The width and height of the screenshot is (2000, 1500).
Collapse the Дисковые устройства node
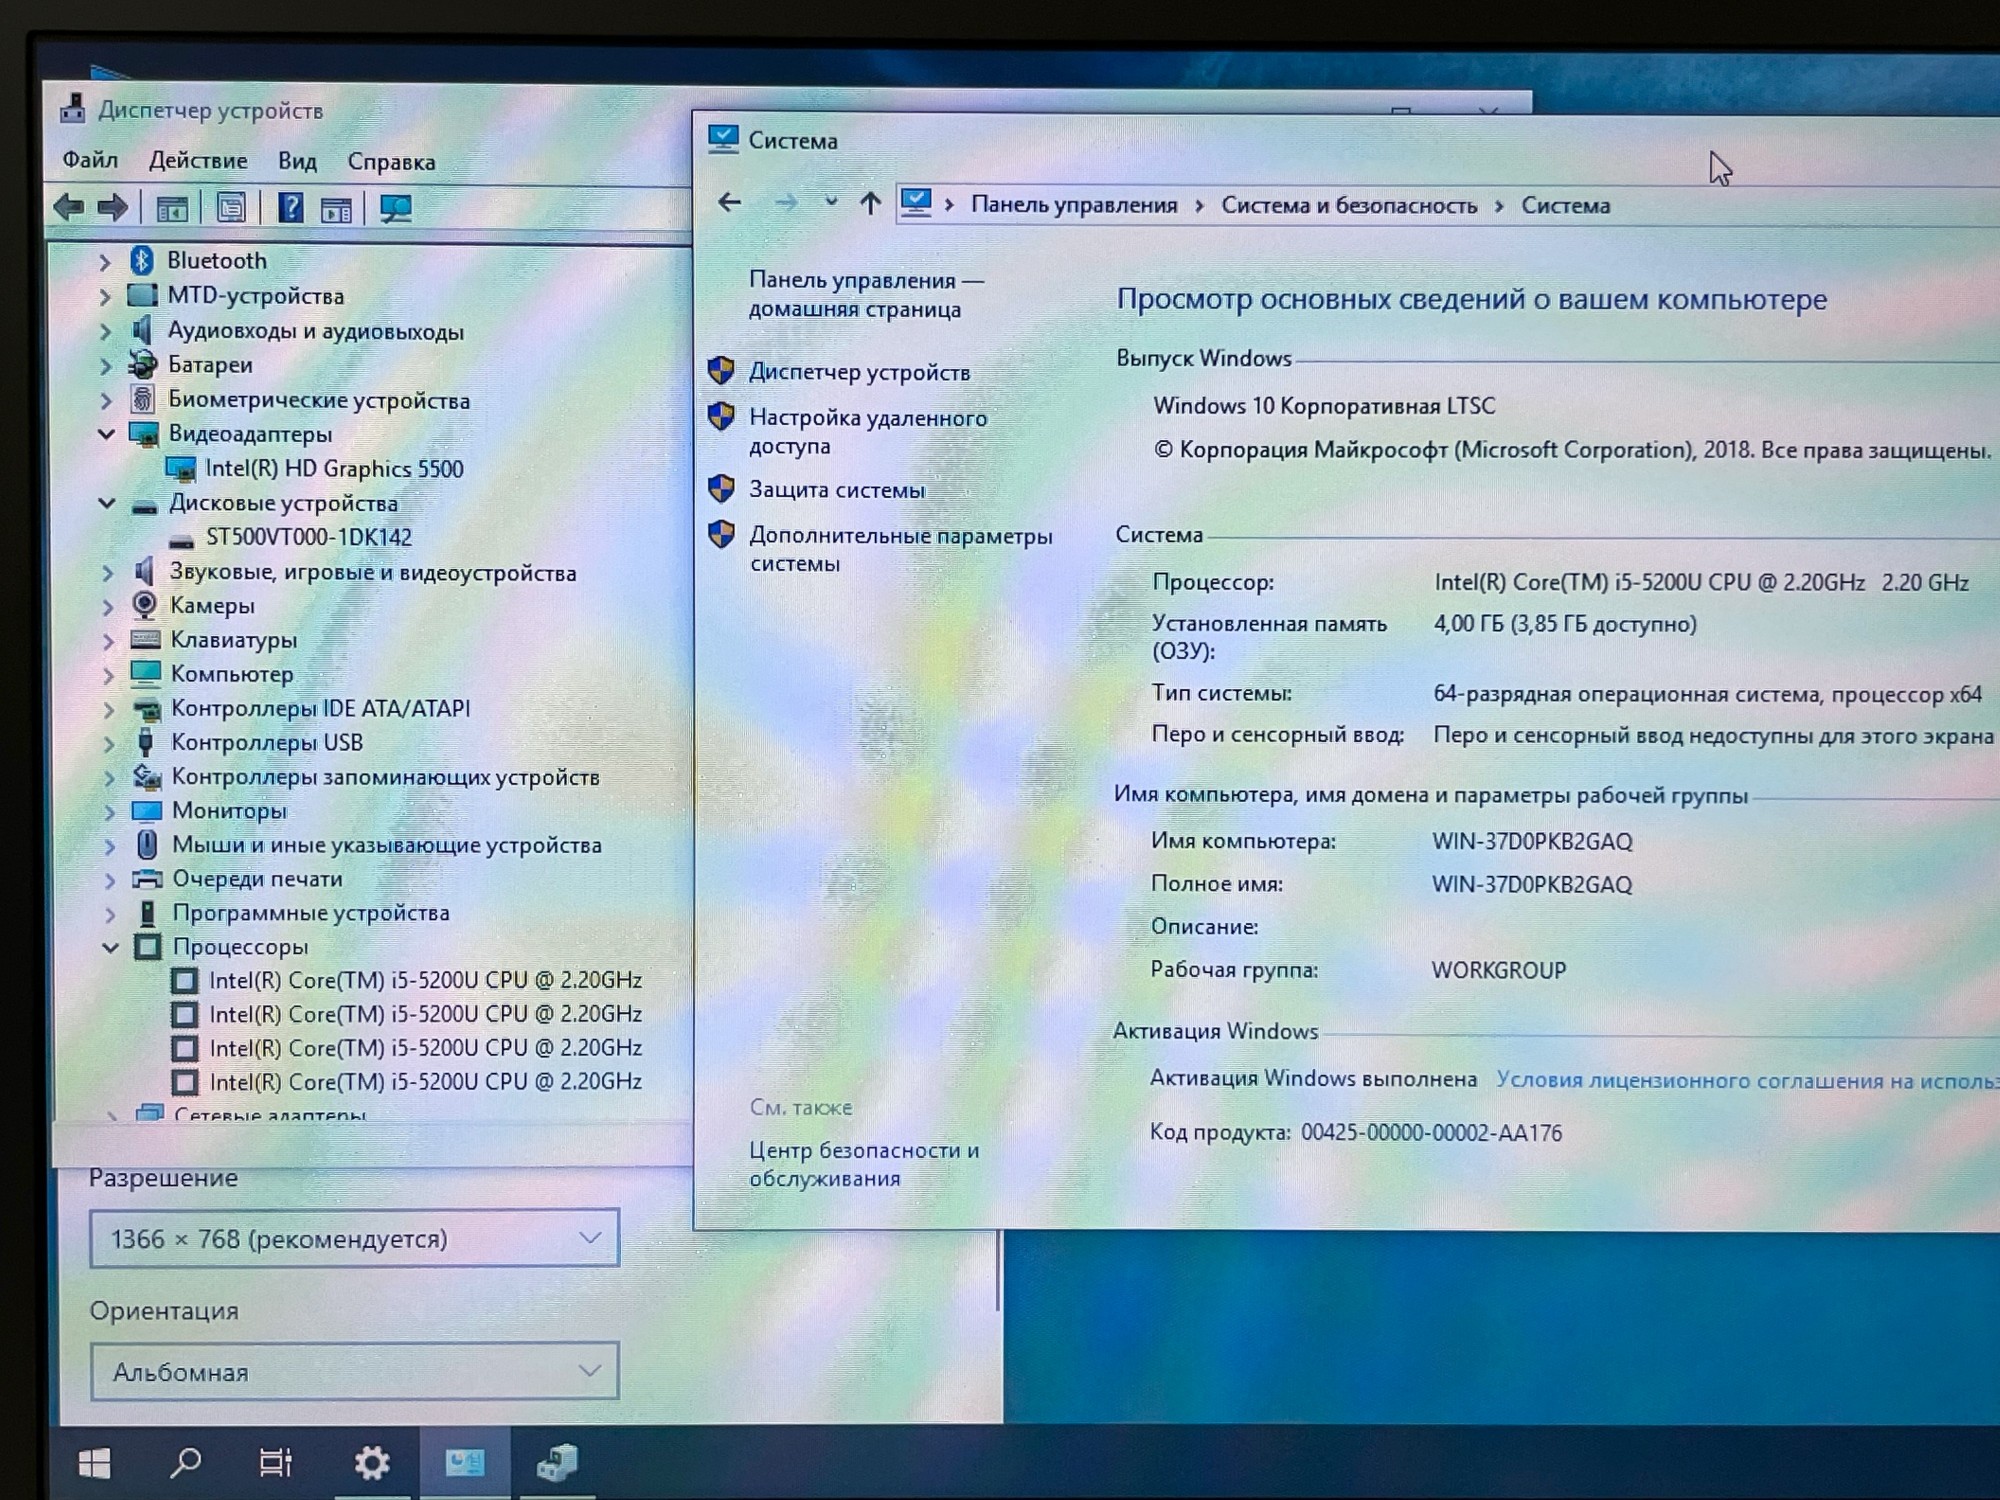(x=107, y=503)
